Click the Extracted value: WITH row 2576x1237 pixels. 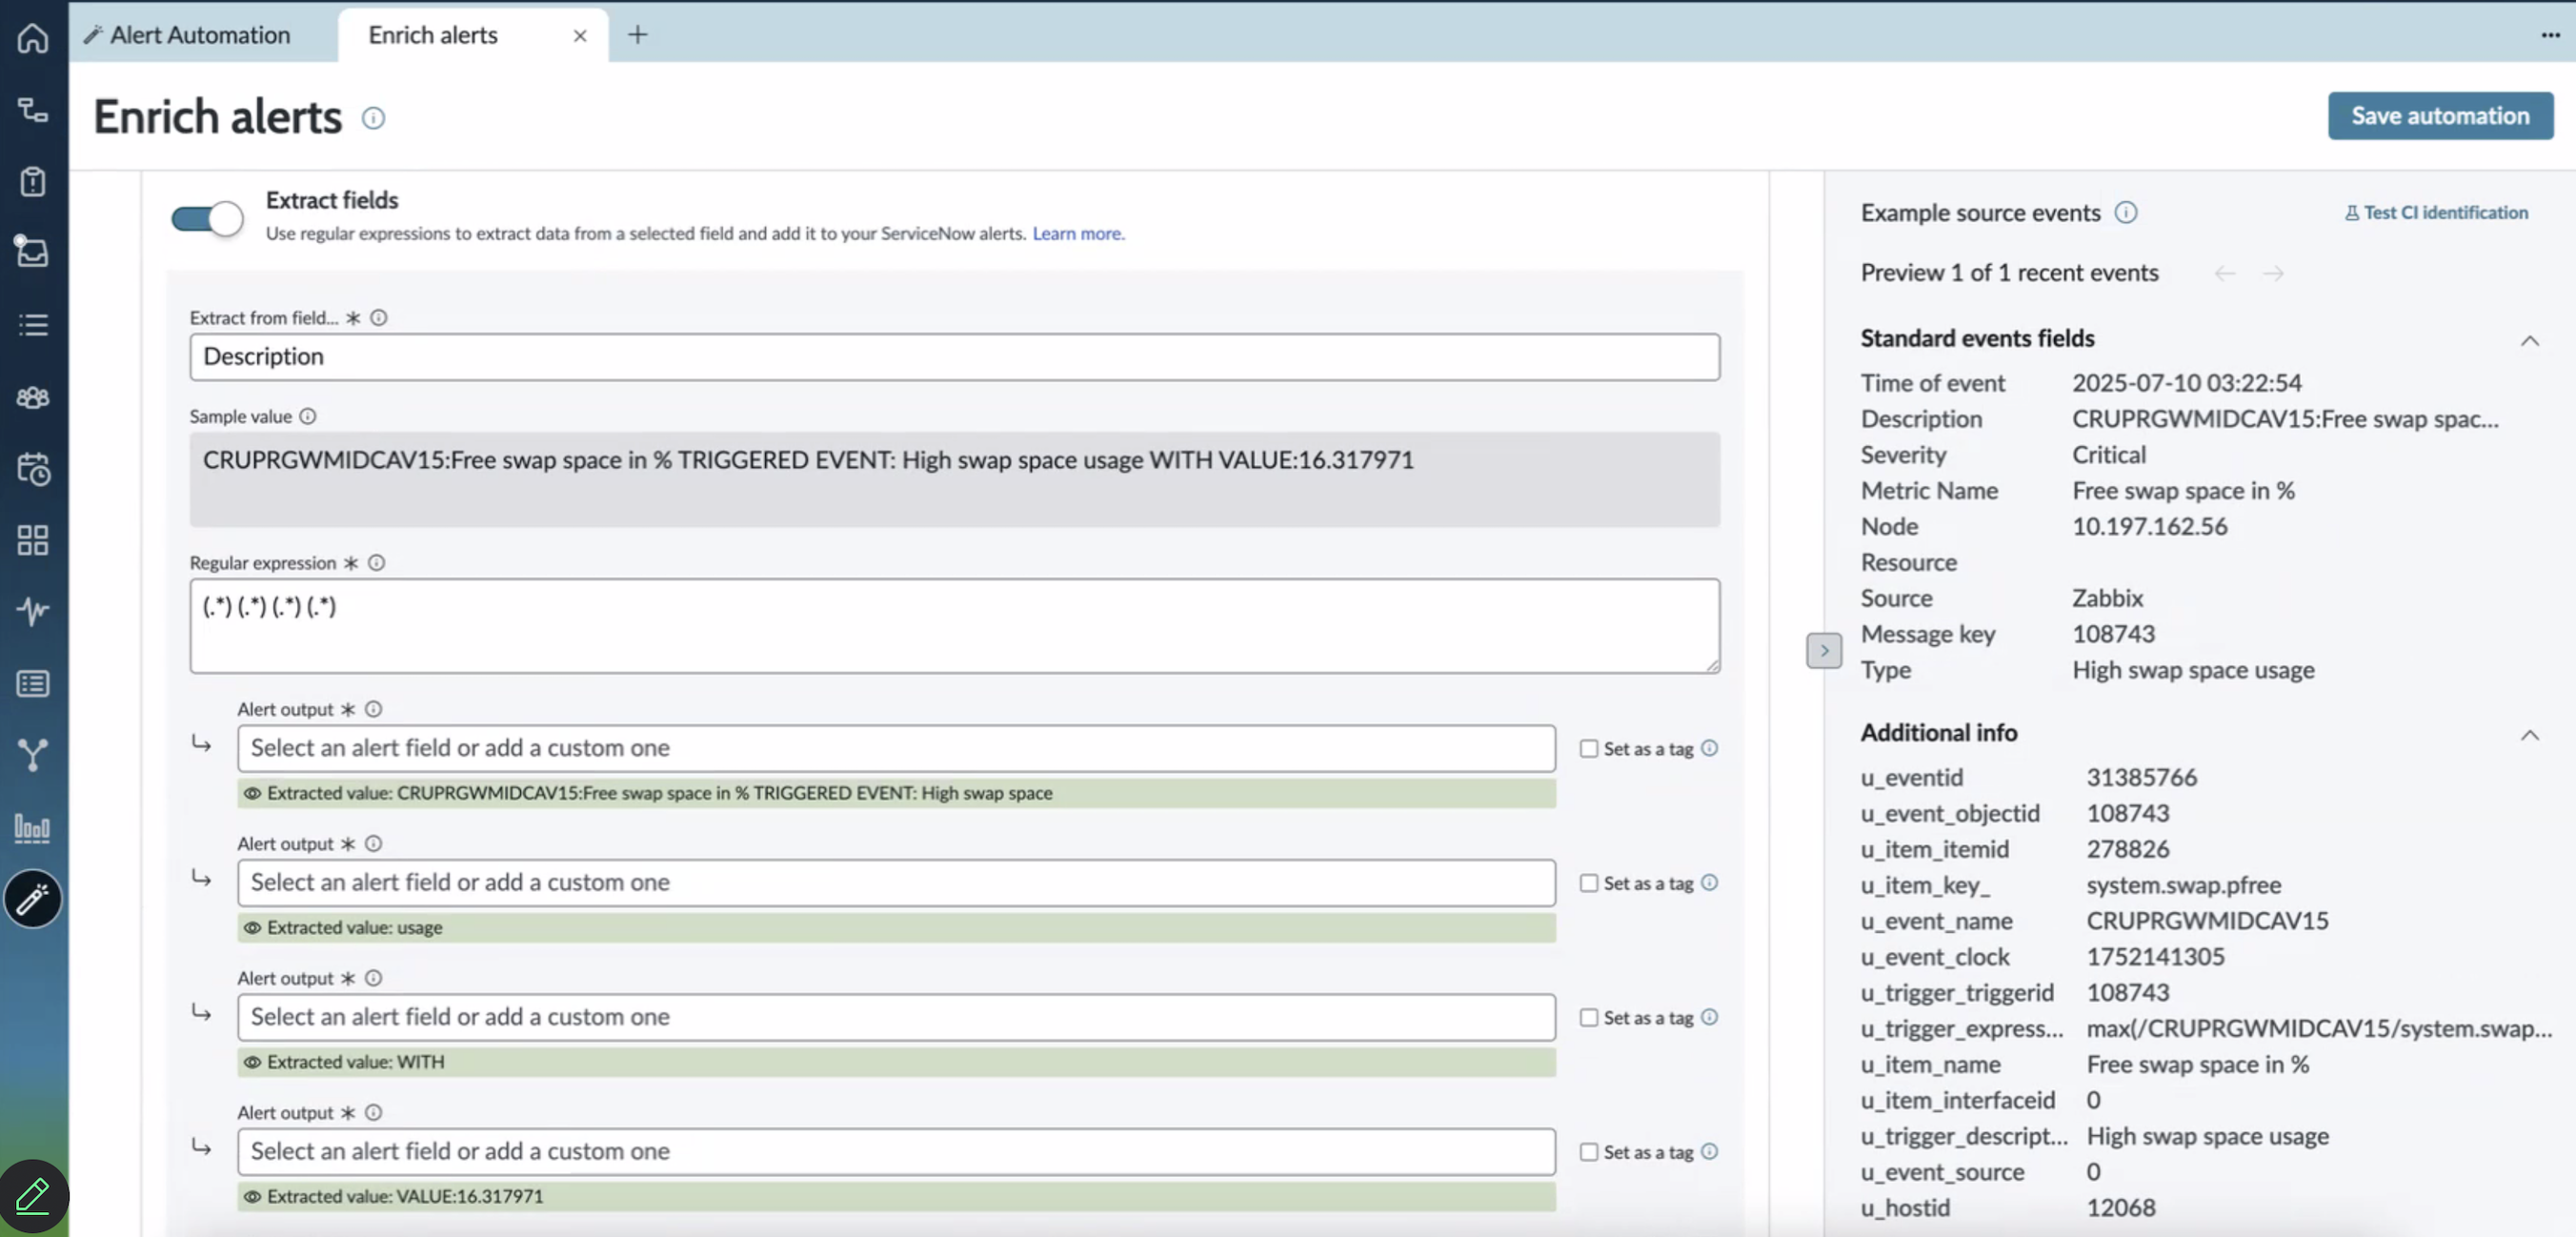pyautogui.click(x=896, y=1062)
